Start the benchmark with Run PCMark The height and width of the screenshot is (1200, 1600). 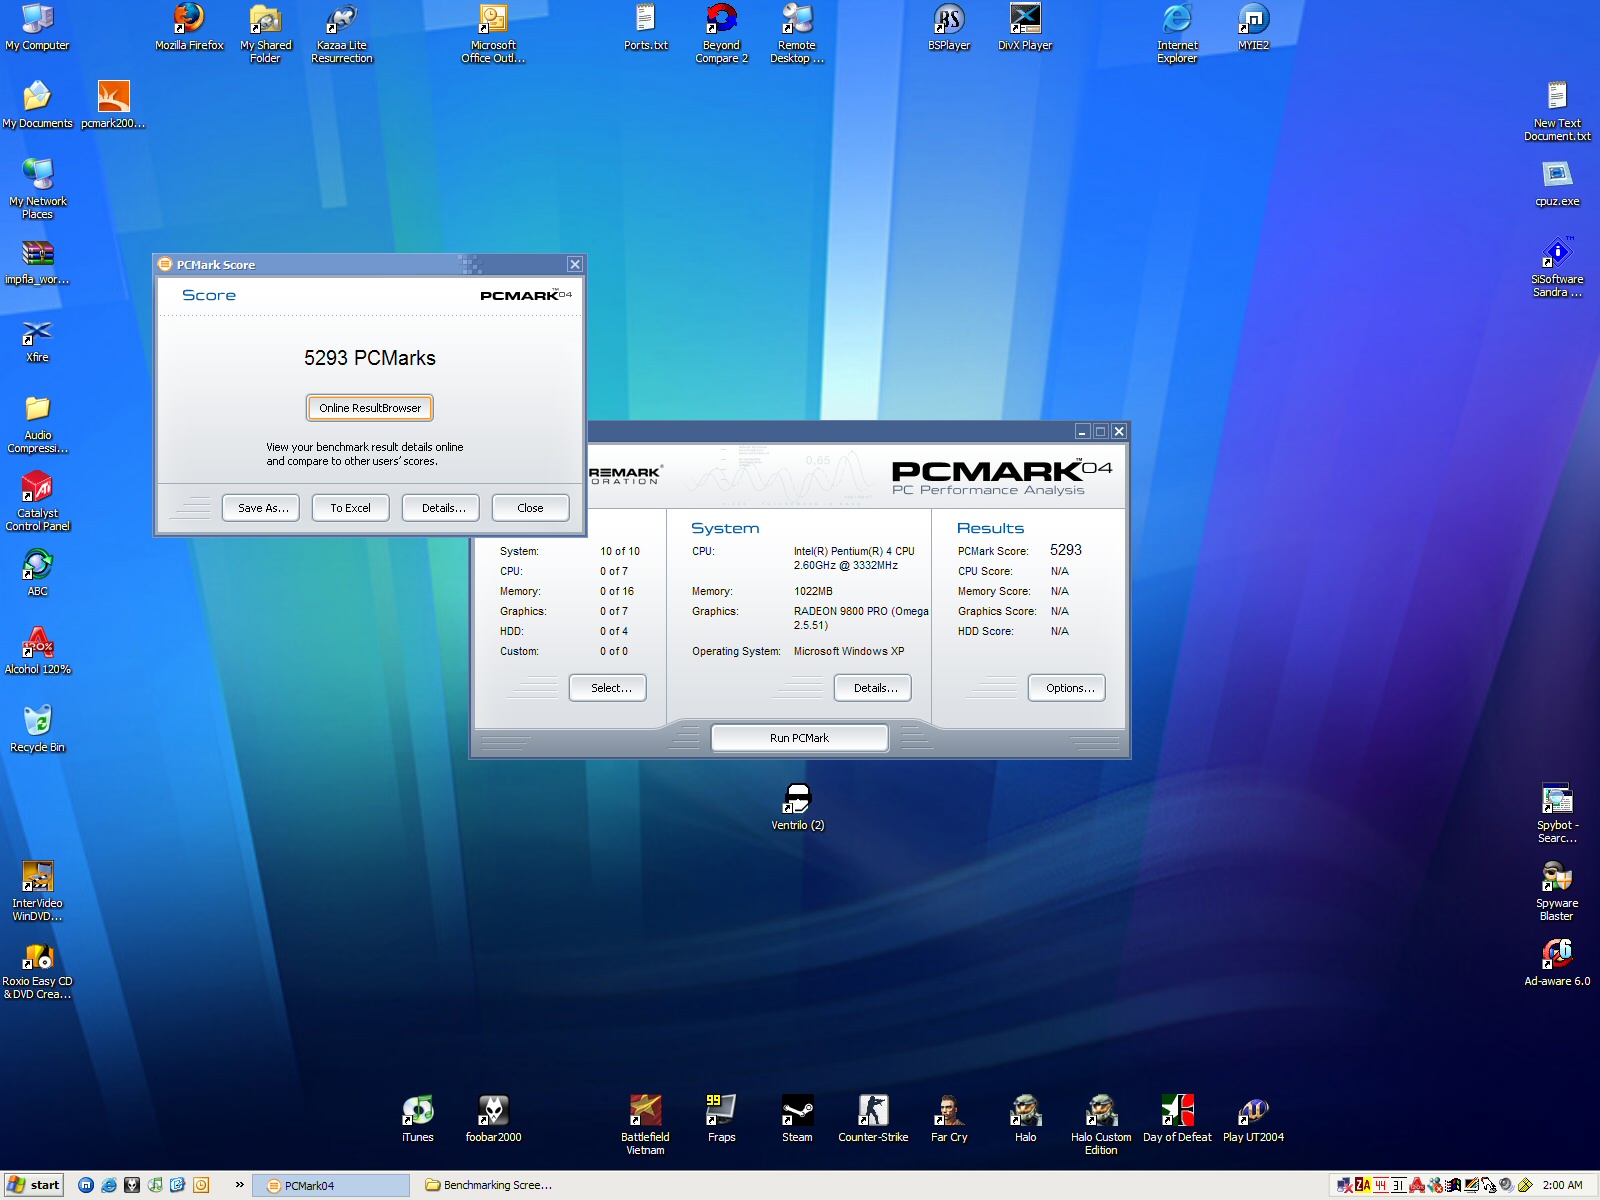point(800,738)
